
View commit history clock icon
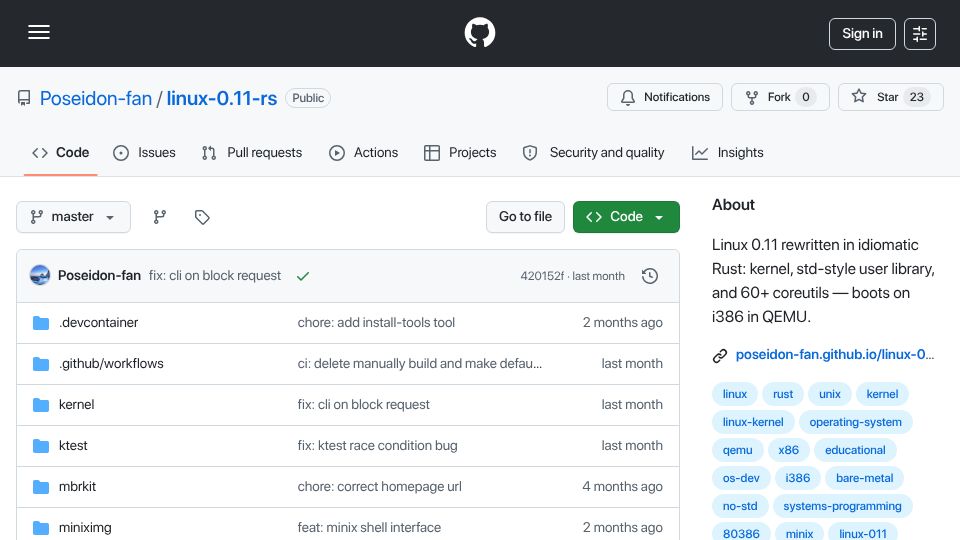coord(650,276)
